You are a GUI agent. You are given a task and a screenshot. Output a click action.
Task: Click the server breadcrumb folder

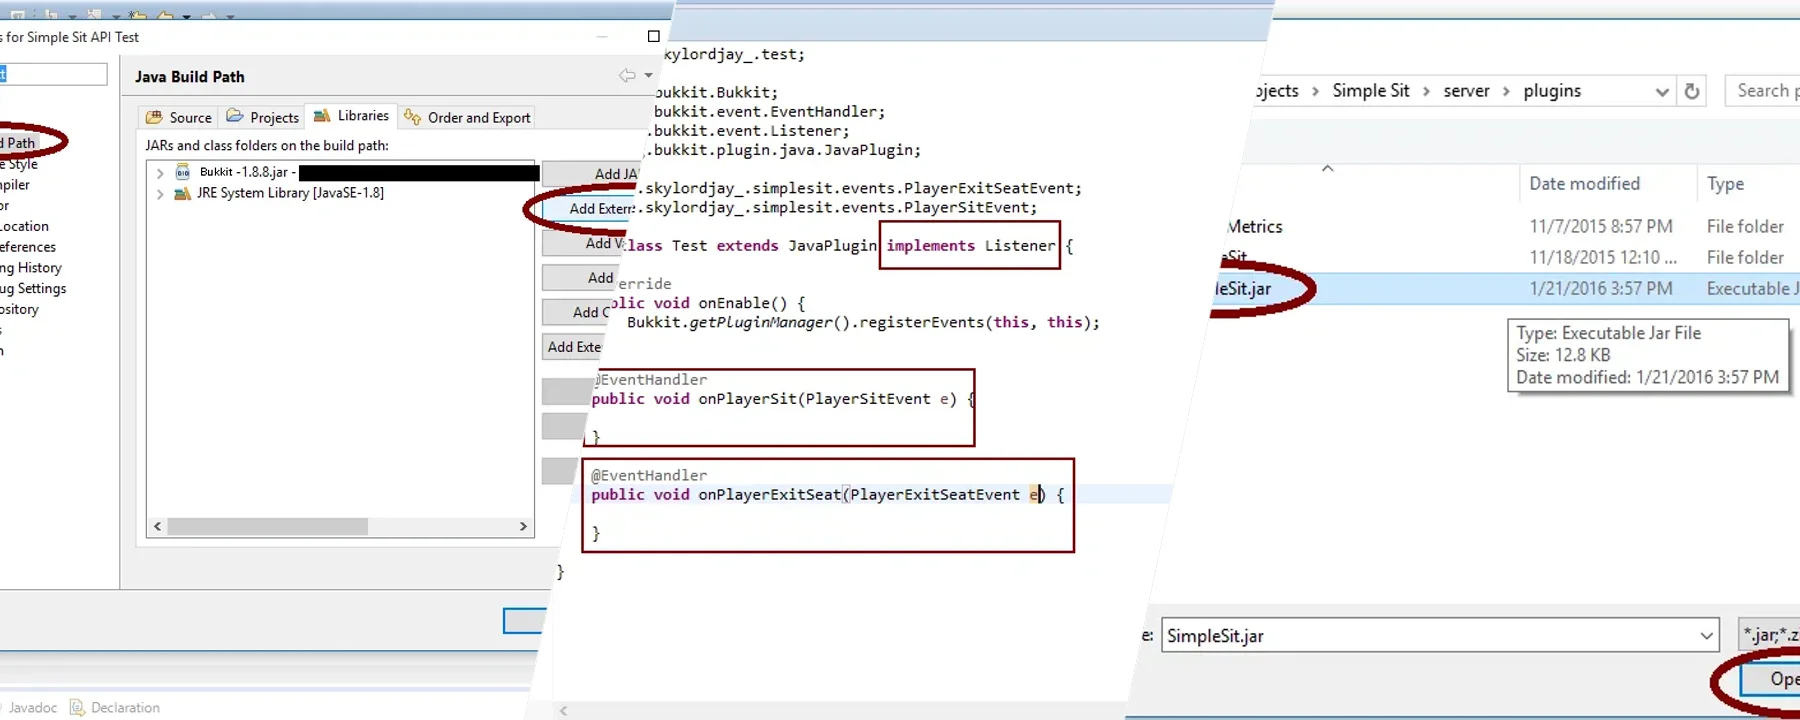[x=1466, y=90]
